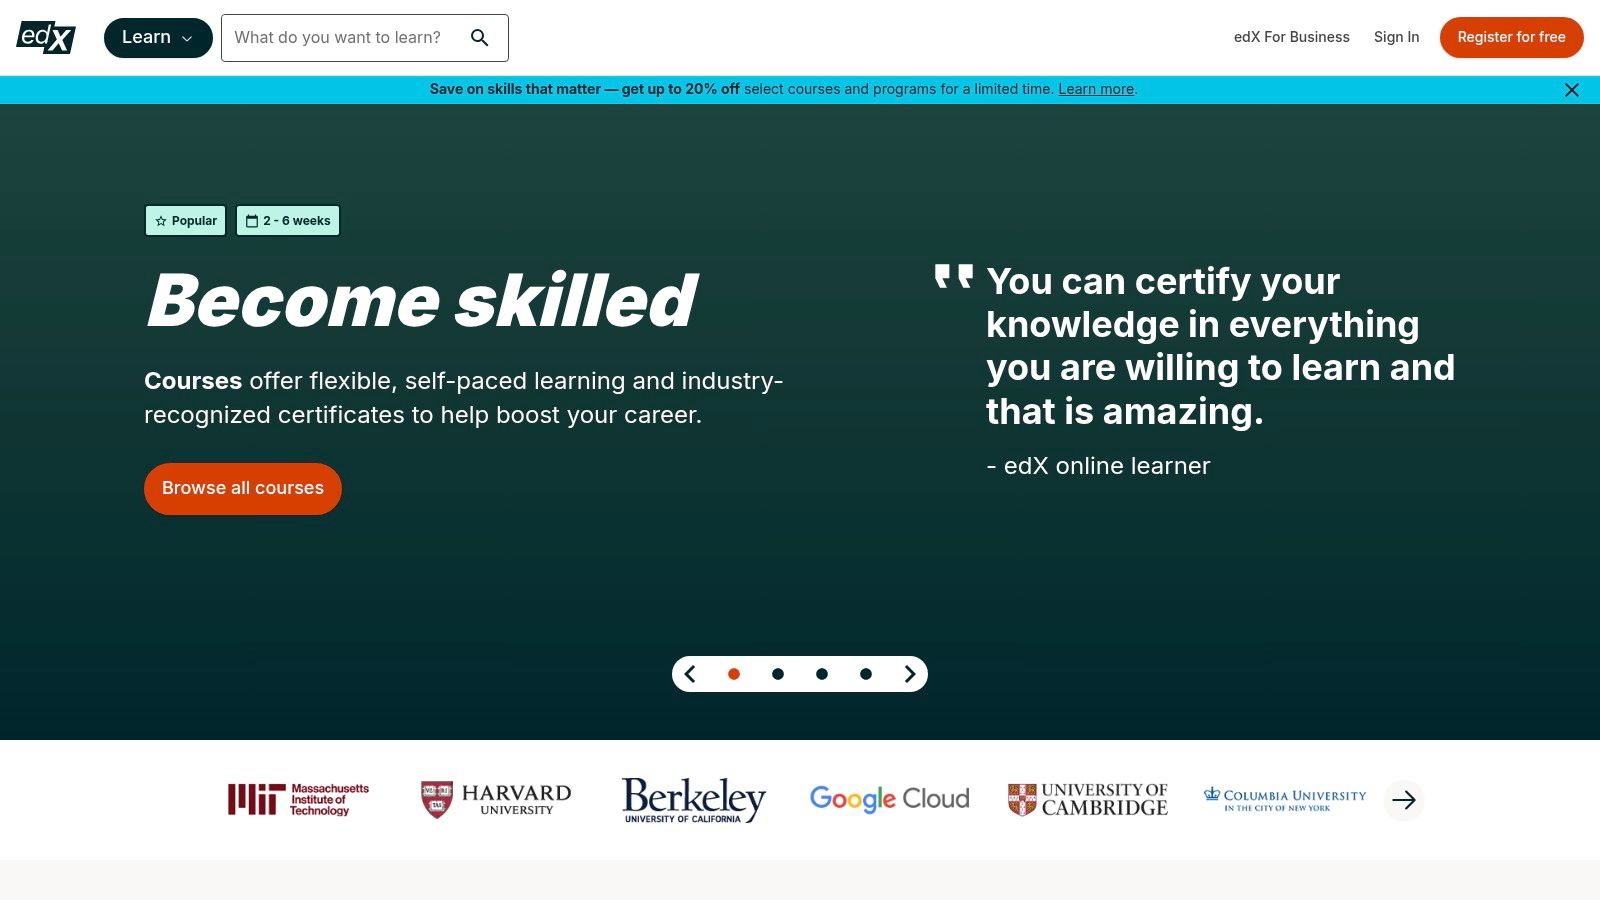This screenshot has width=1600, height=900.
Task: Select the fourth carousel dot
Action: click(x=866, y=674)
